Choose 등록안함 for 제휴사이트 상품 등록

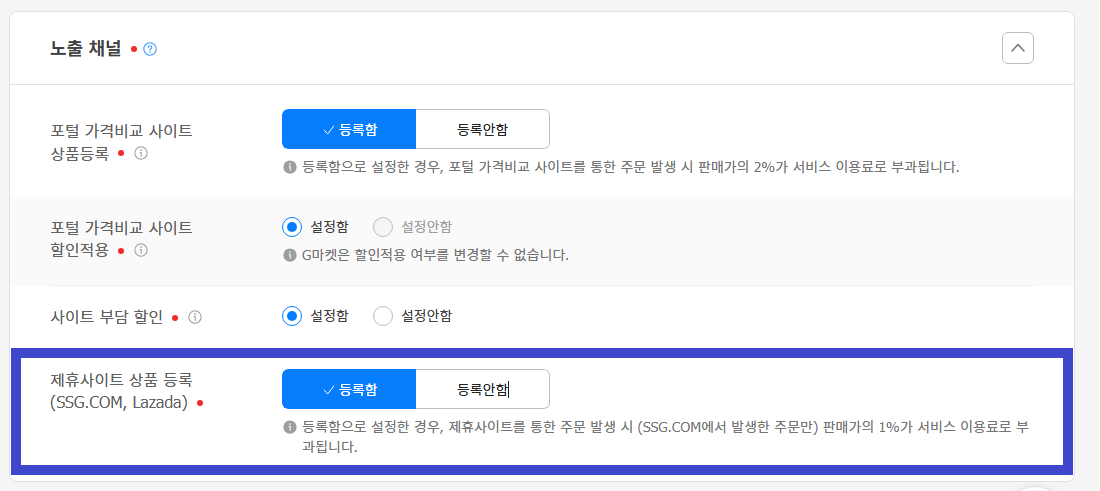[x=482, y=389]
